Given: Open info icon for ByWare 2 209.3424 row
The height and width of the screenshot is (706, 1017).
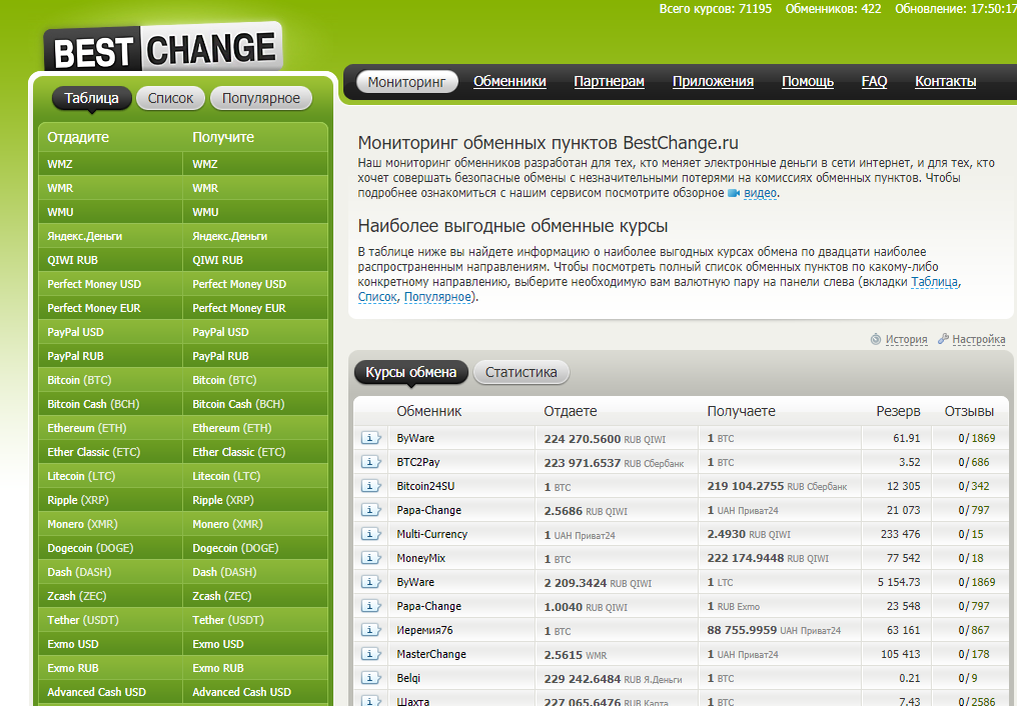Looking at the screenshot, I should [370, 582].
